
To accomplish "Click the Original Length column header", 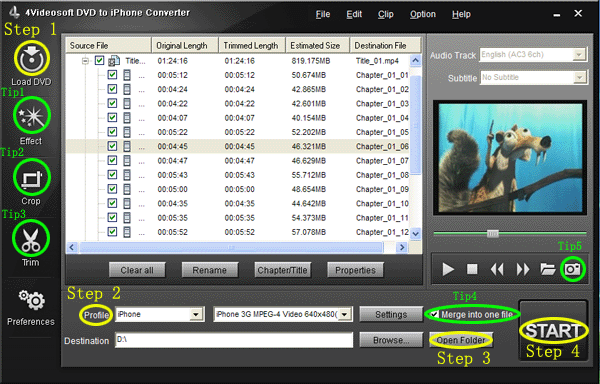I will click(185, 46).
